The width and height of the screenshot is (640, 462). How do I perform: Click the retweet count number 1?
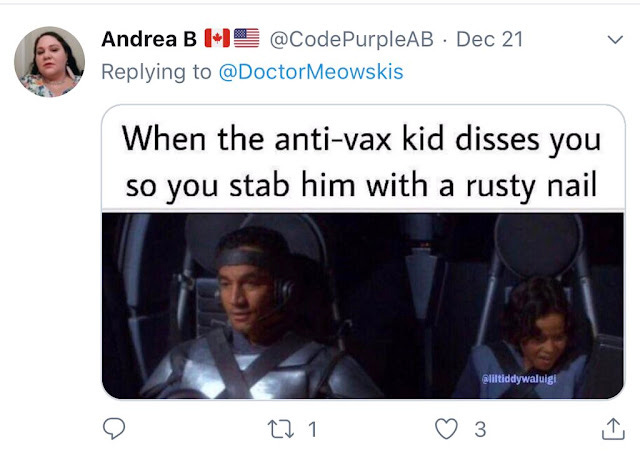point(312,429)
